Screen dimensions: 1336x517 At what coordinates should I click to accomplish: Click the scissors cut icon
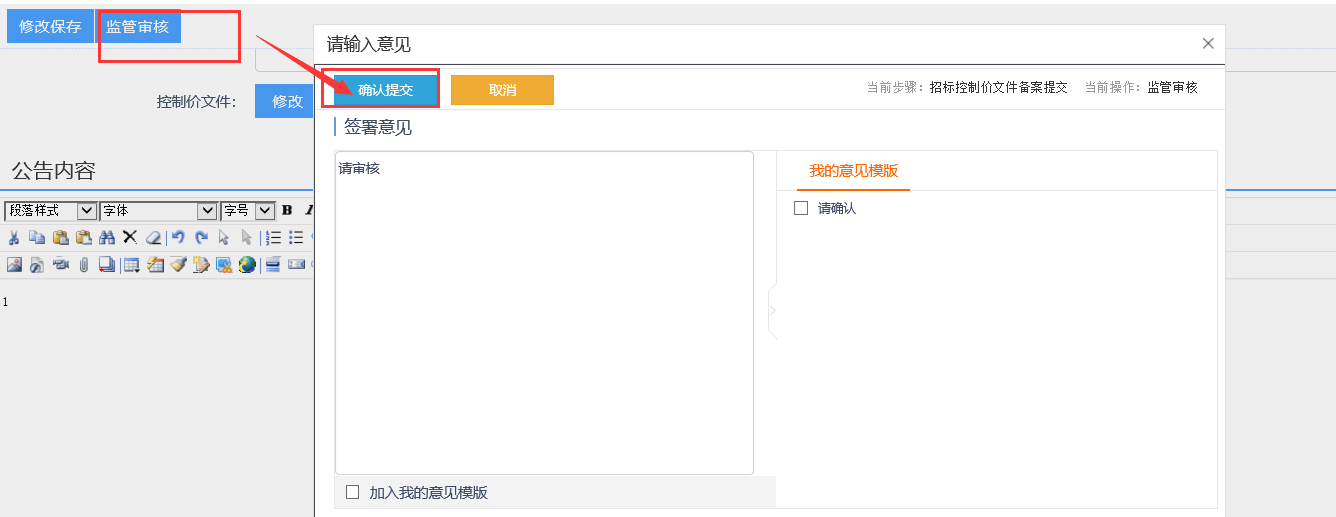coord(14,238)
